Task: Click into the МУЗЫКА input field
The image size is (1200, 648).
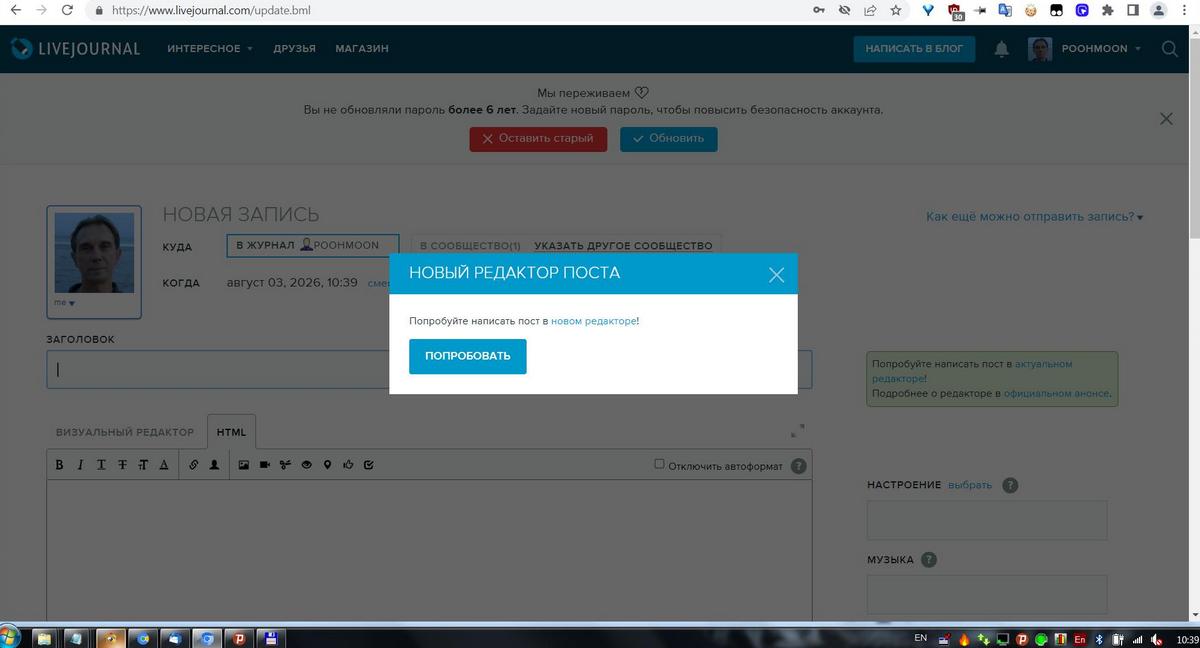Action: (x=987, y=594)
